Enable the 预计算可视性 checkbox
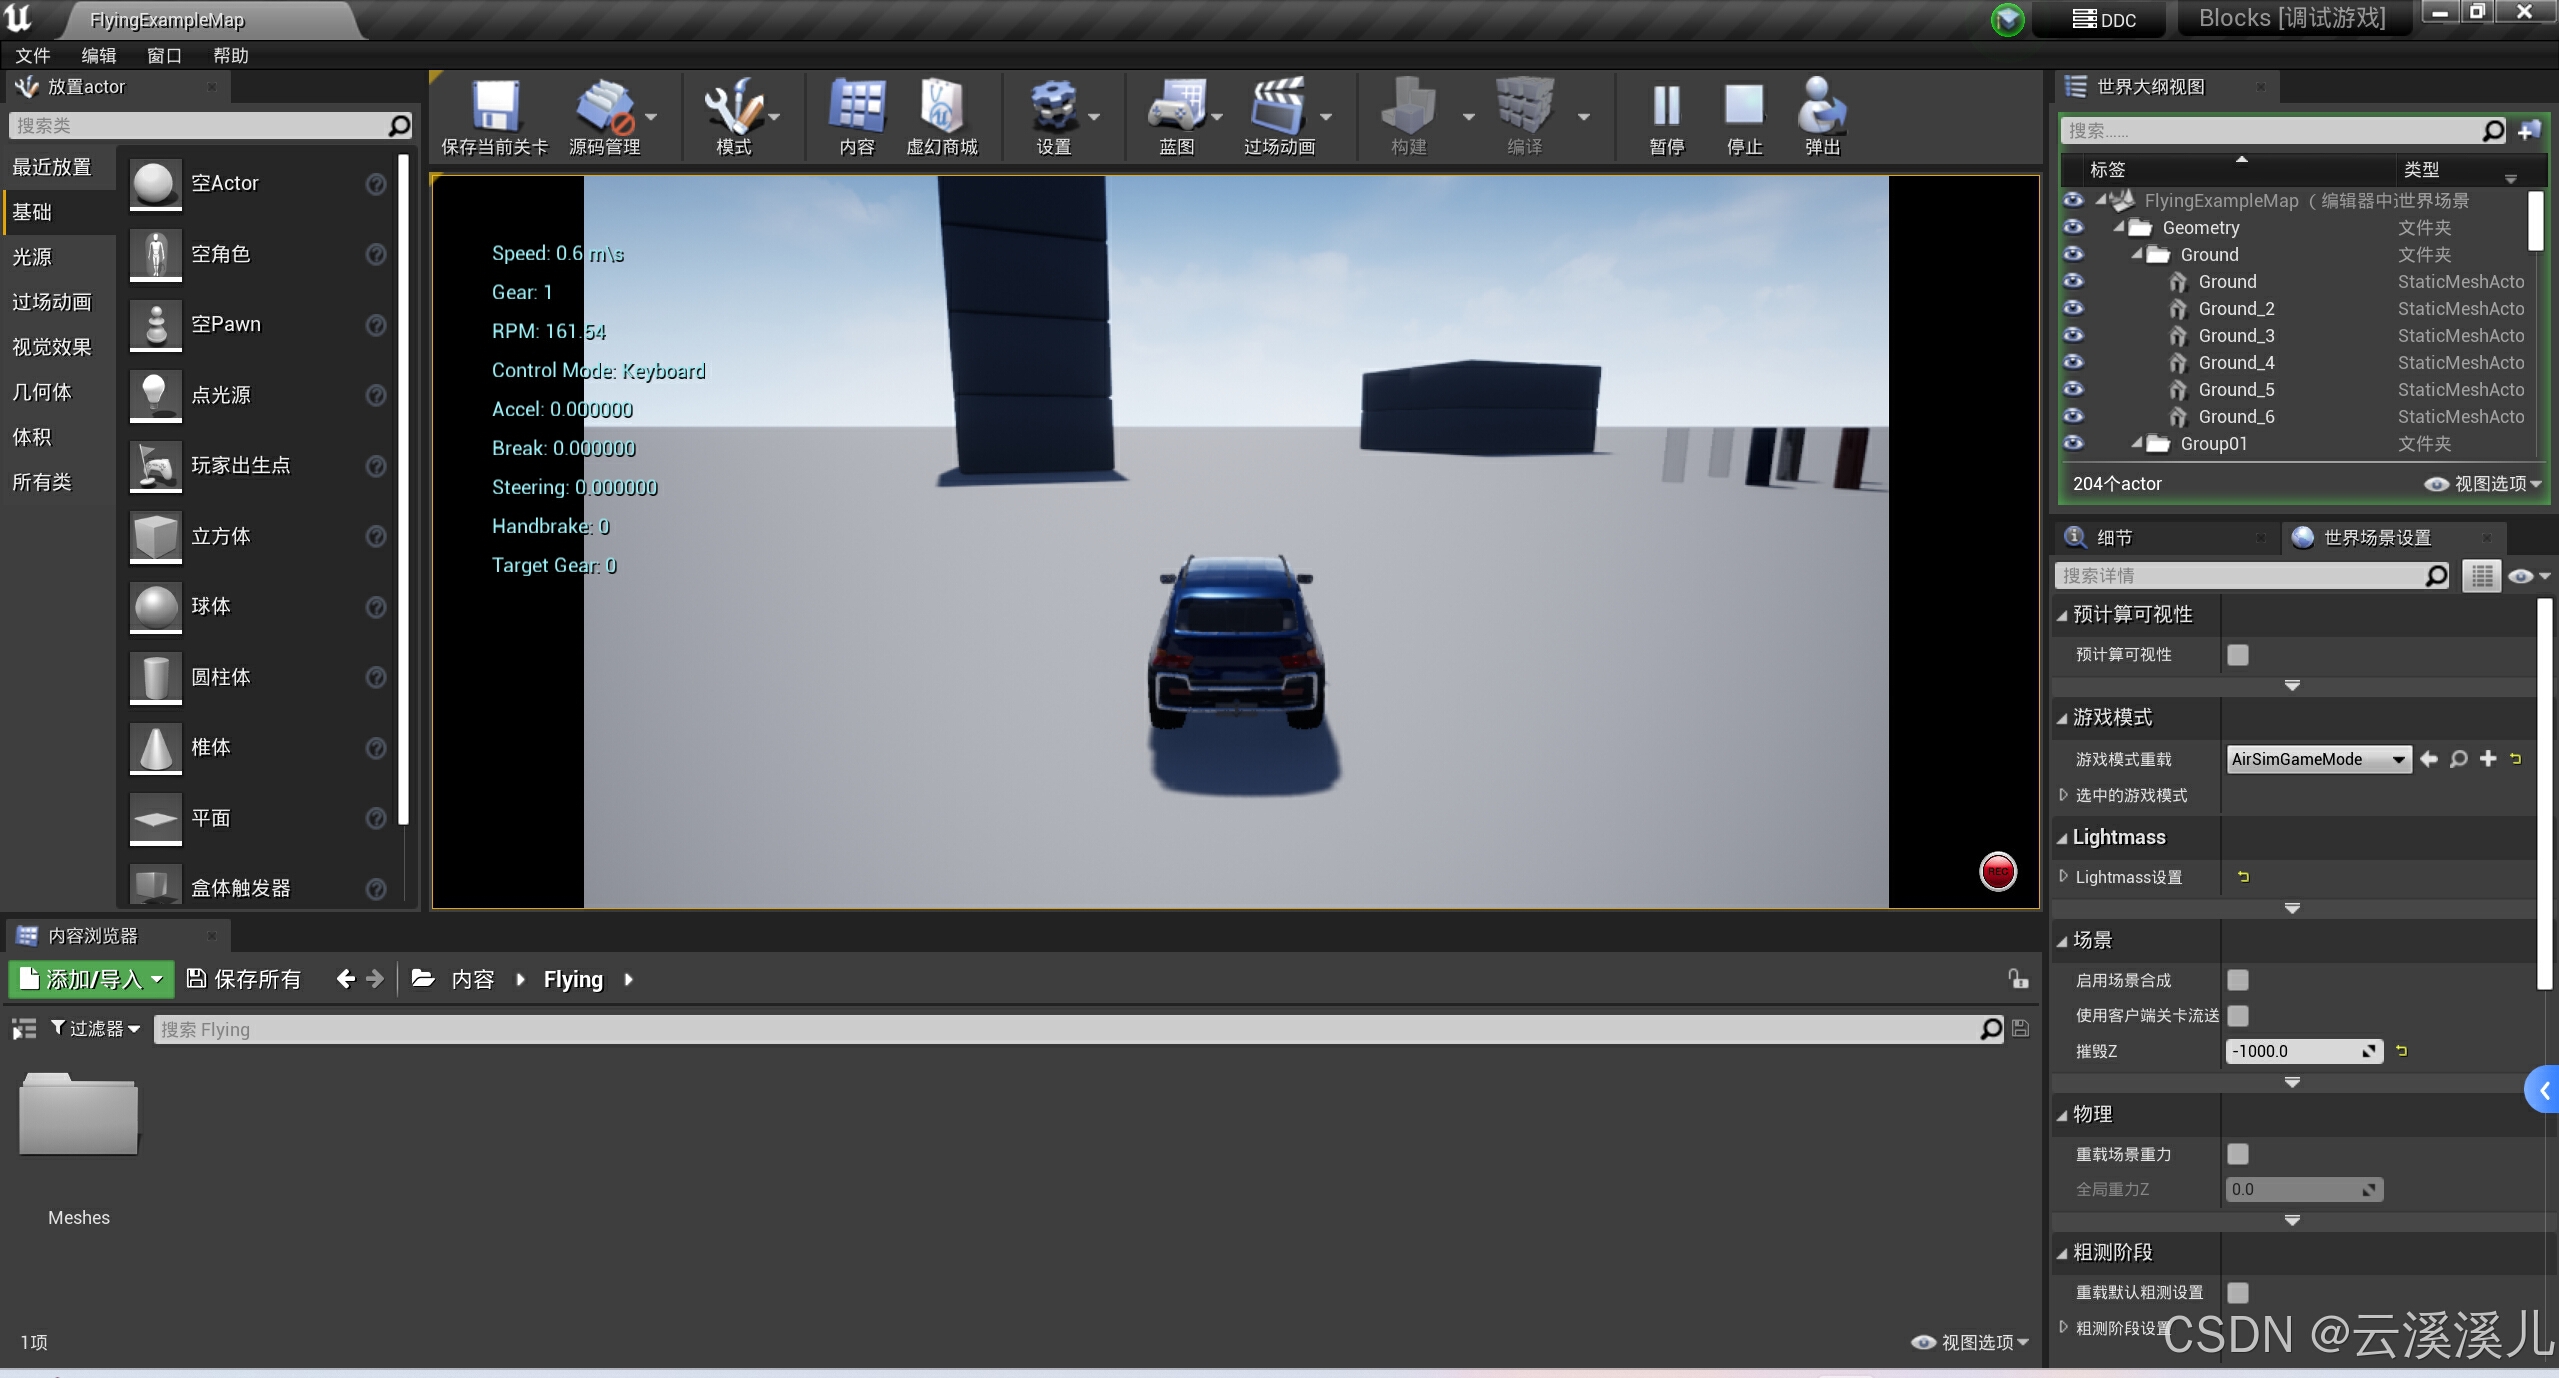Viewport: 2559px width, 1378px height. (x=2238, y=655)
